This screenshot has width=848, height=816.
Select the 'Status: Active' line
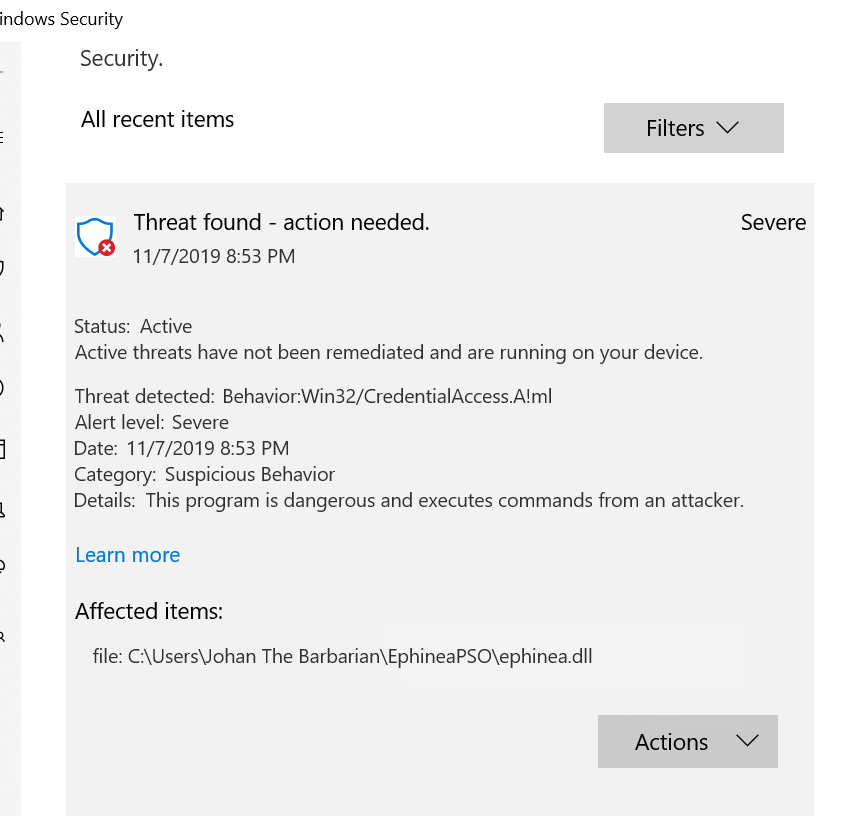coord(133,326)
